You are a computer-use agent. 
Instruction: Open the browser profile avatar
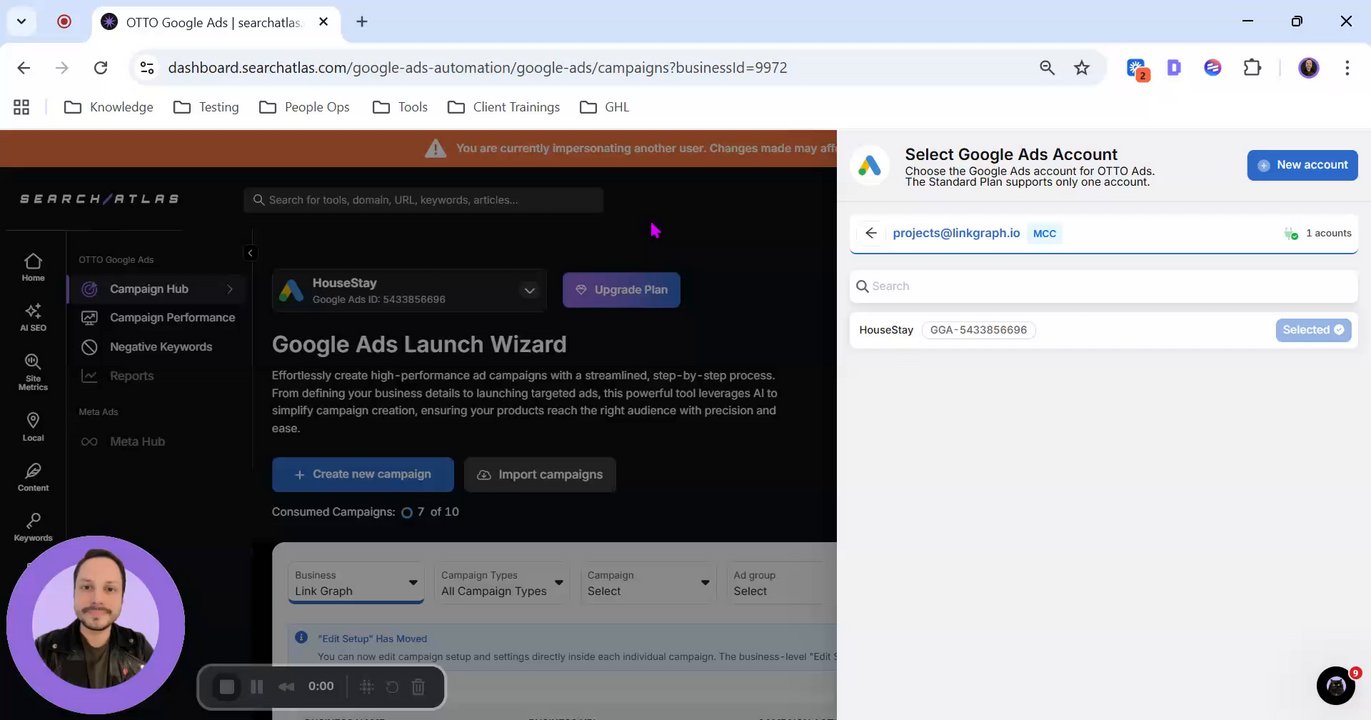pos(1308,68)
